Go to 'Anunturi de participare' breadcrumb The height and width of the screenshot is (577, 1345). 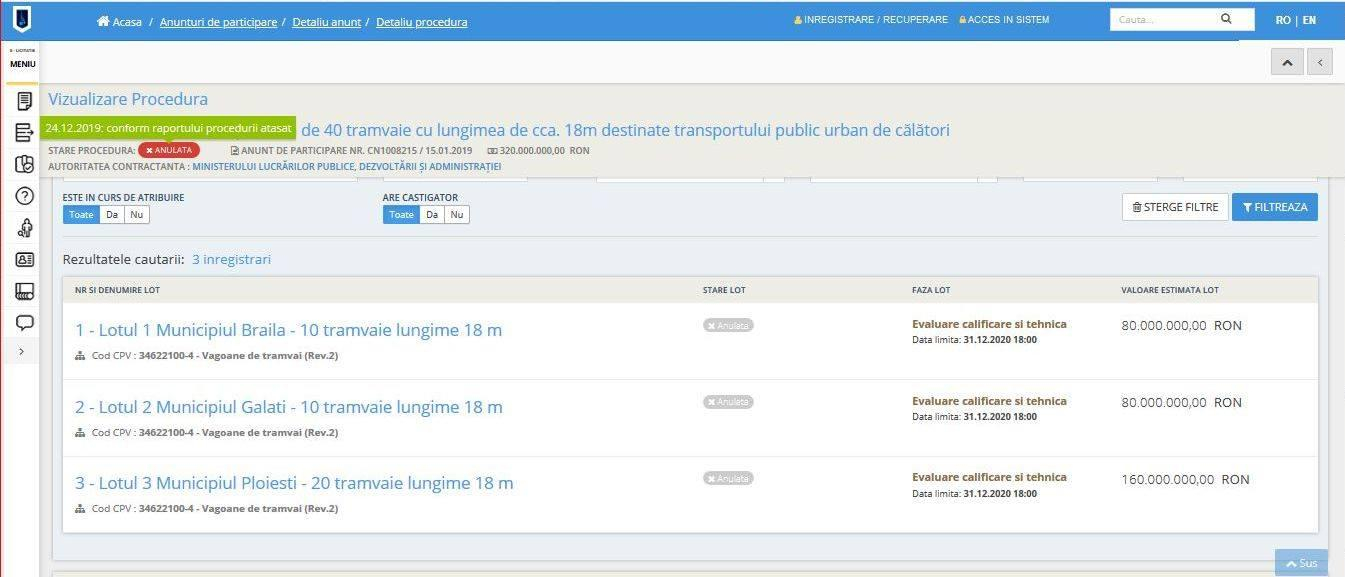point(230,22)
